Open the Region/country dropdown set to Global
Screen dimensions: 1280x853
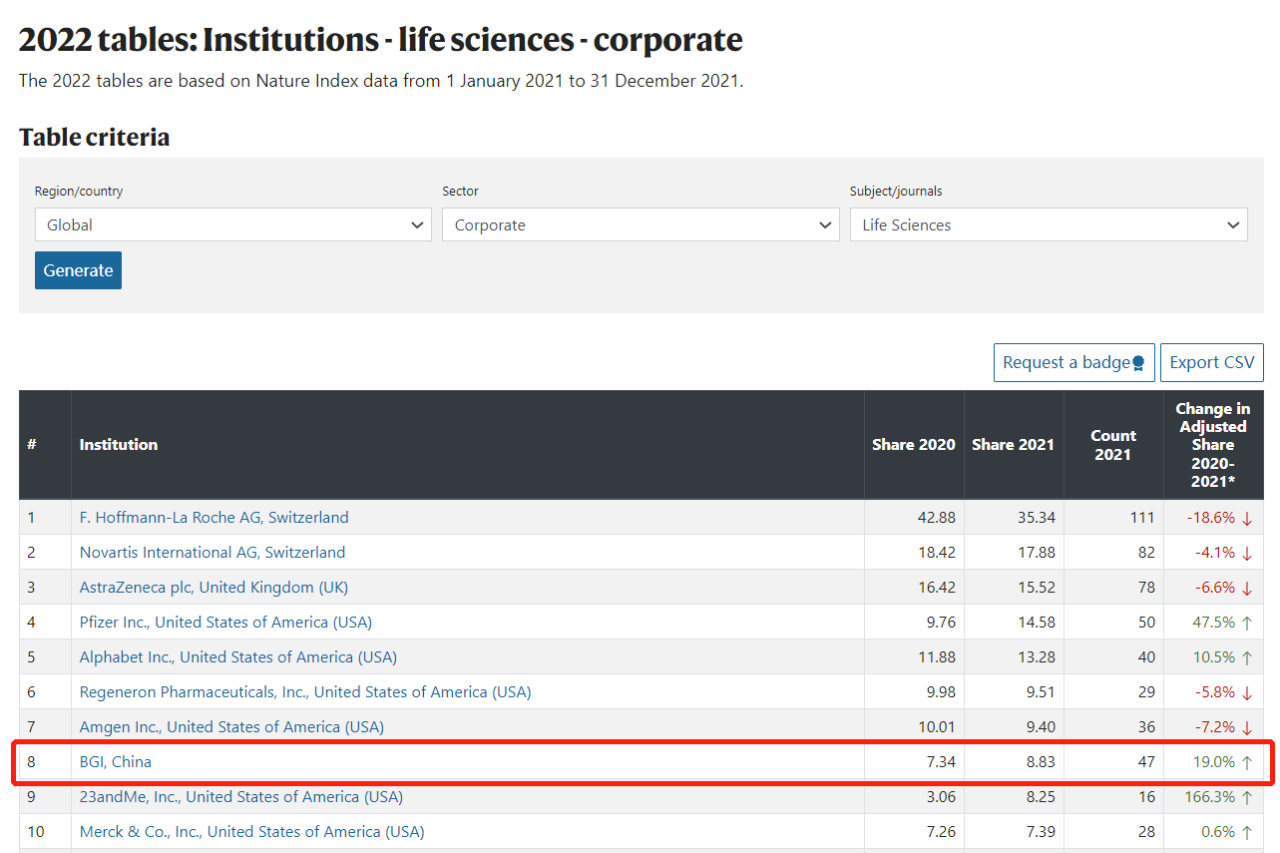[x=233, y=225]
